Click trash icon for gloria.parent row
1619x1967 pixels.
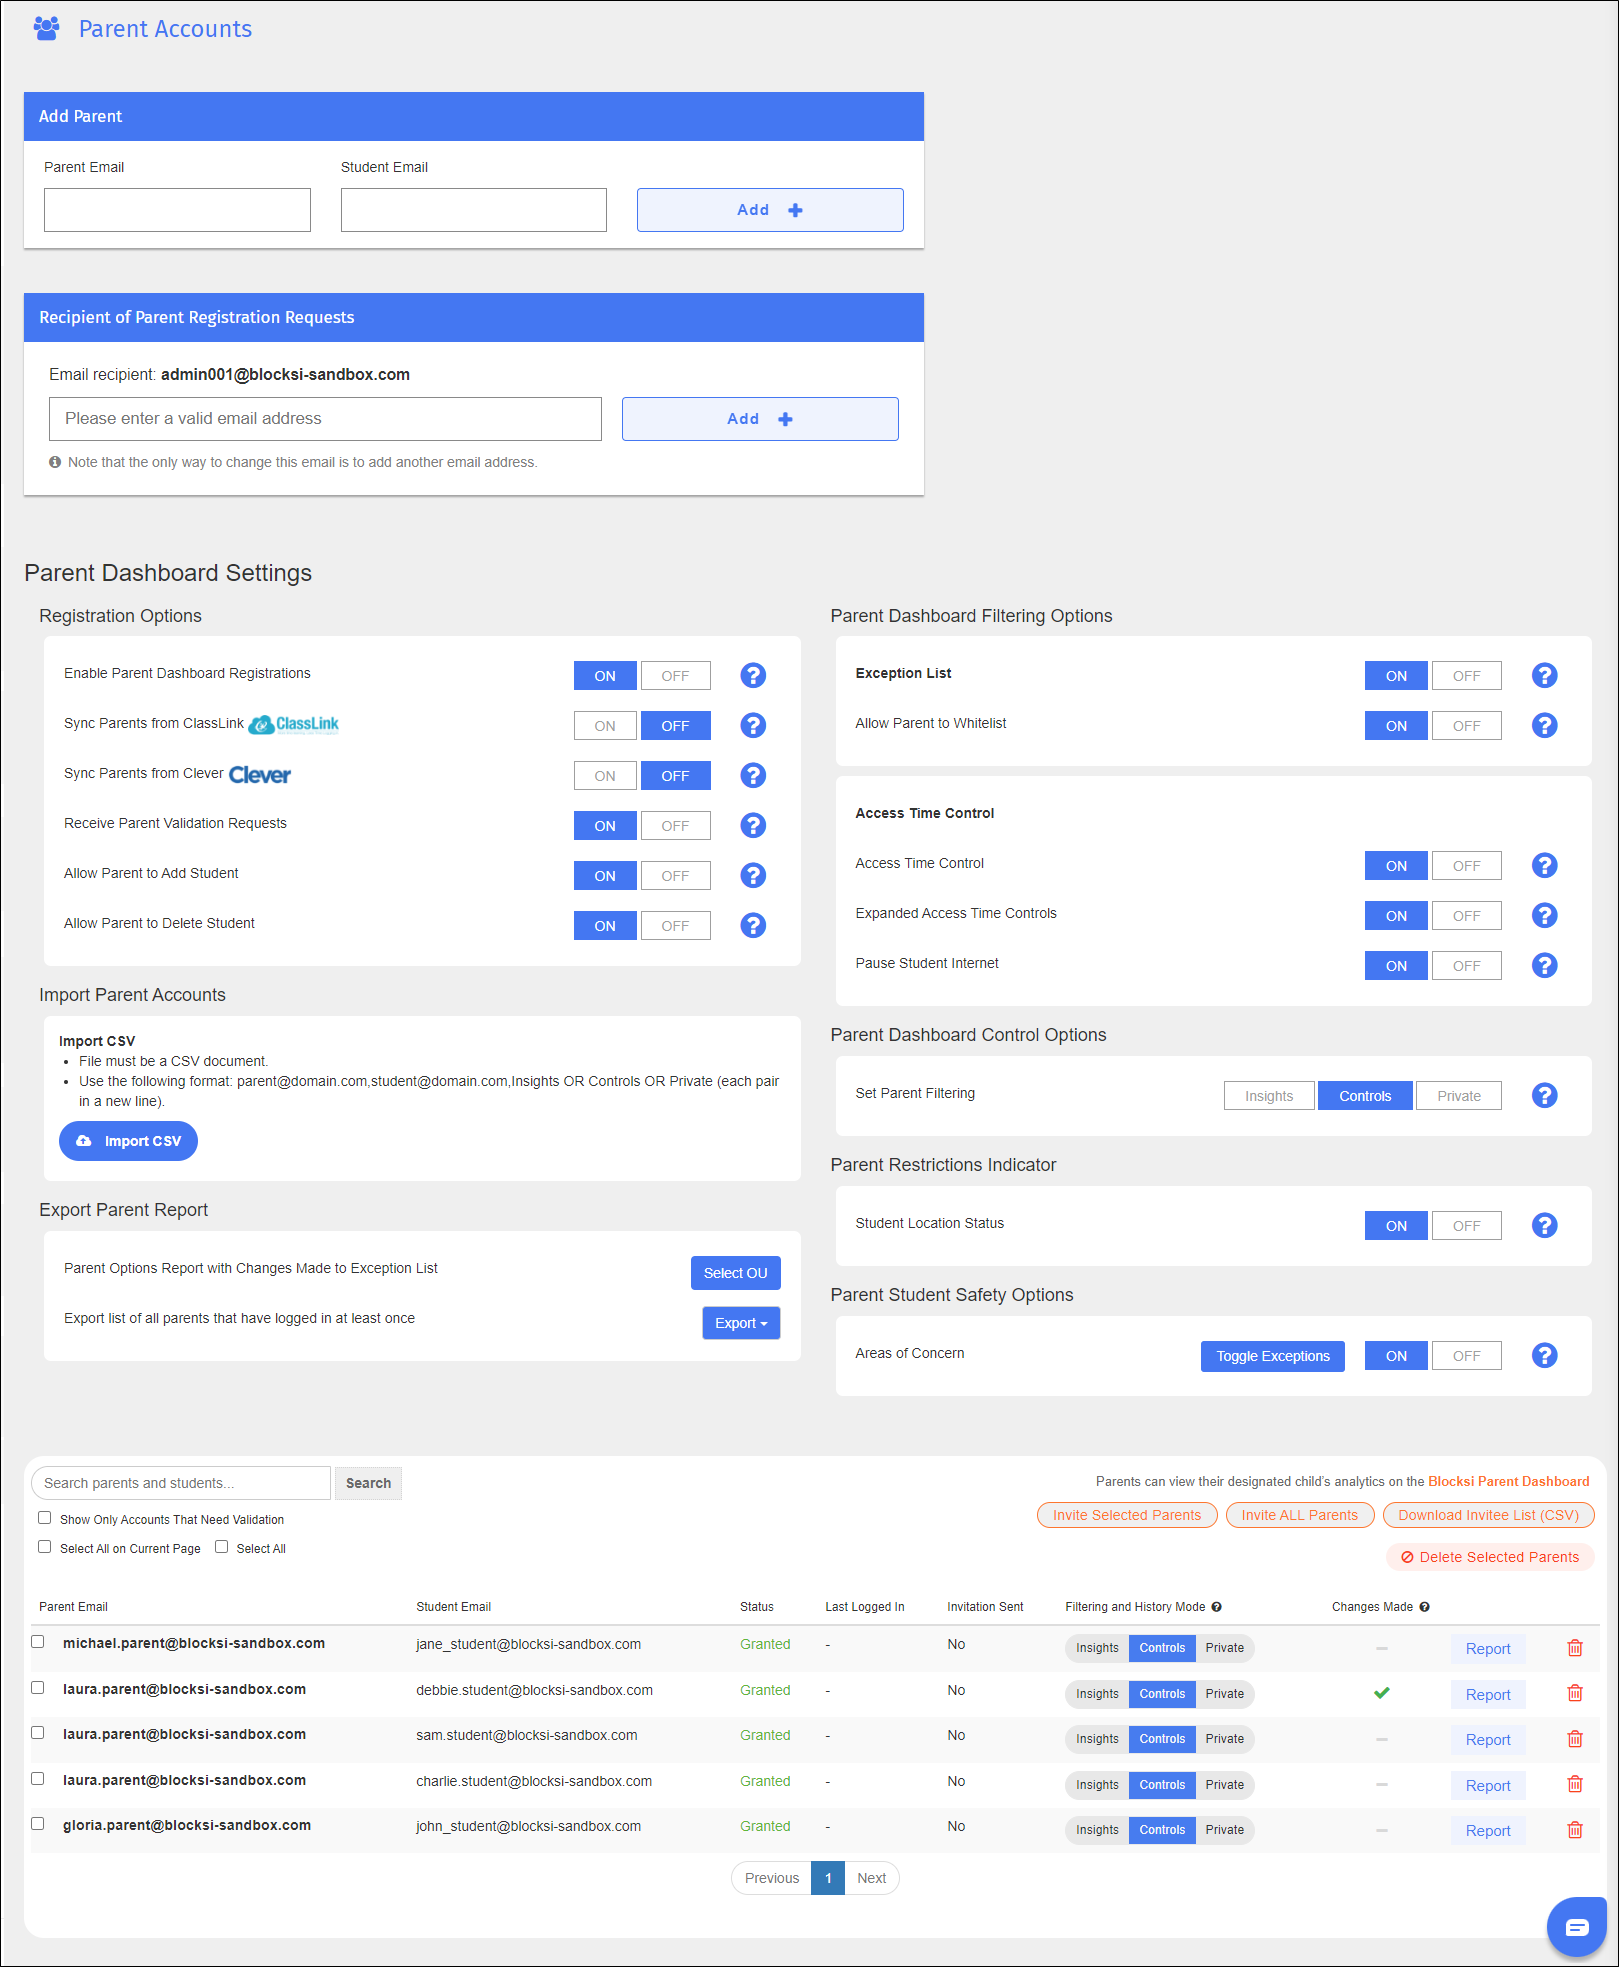click(x=1574, y=1830)
